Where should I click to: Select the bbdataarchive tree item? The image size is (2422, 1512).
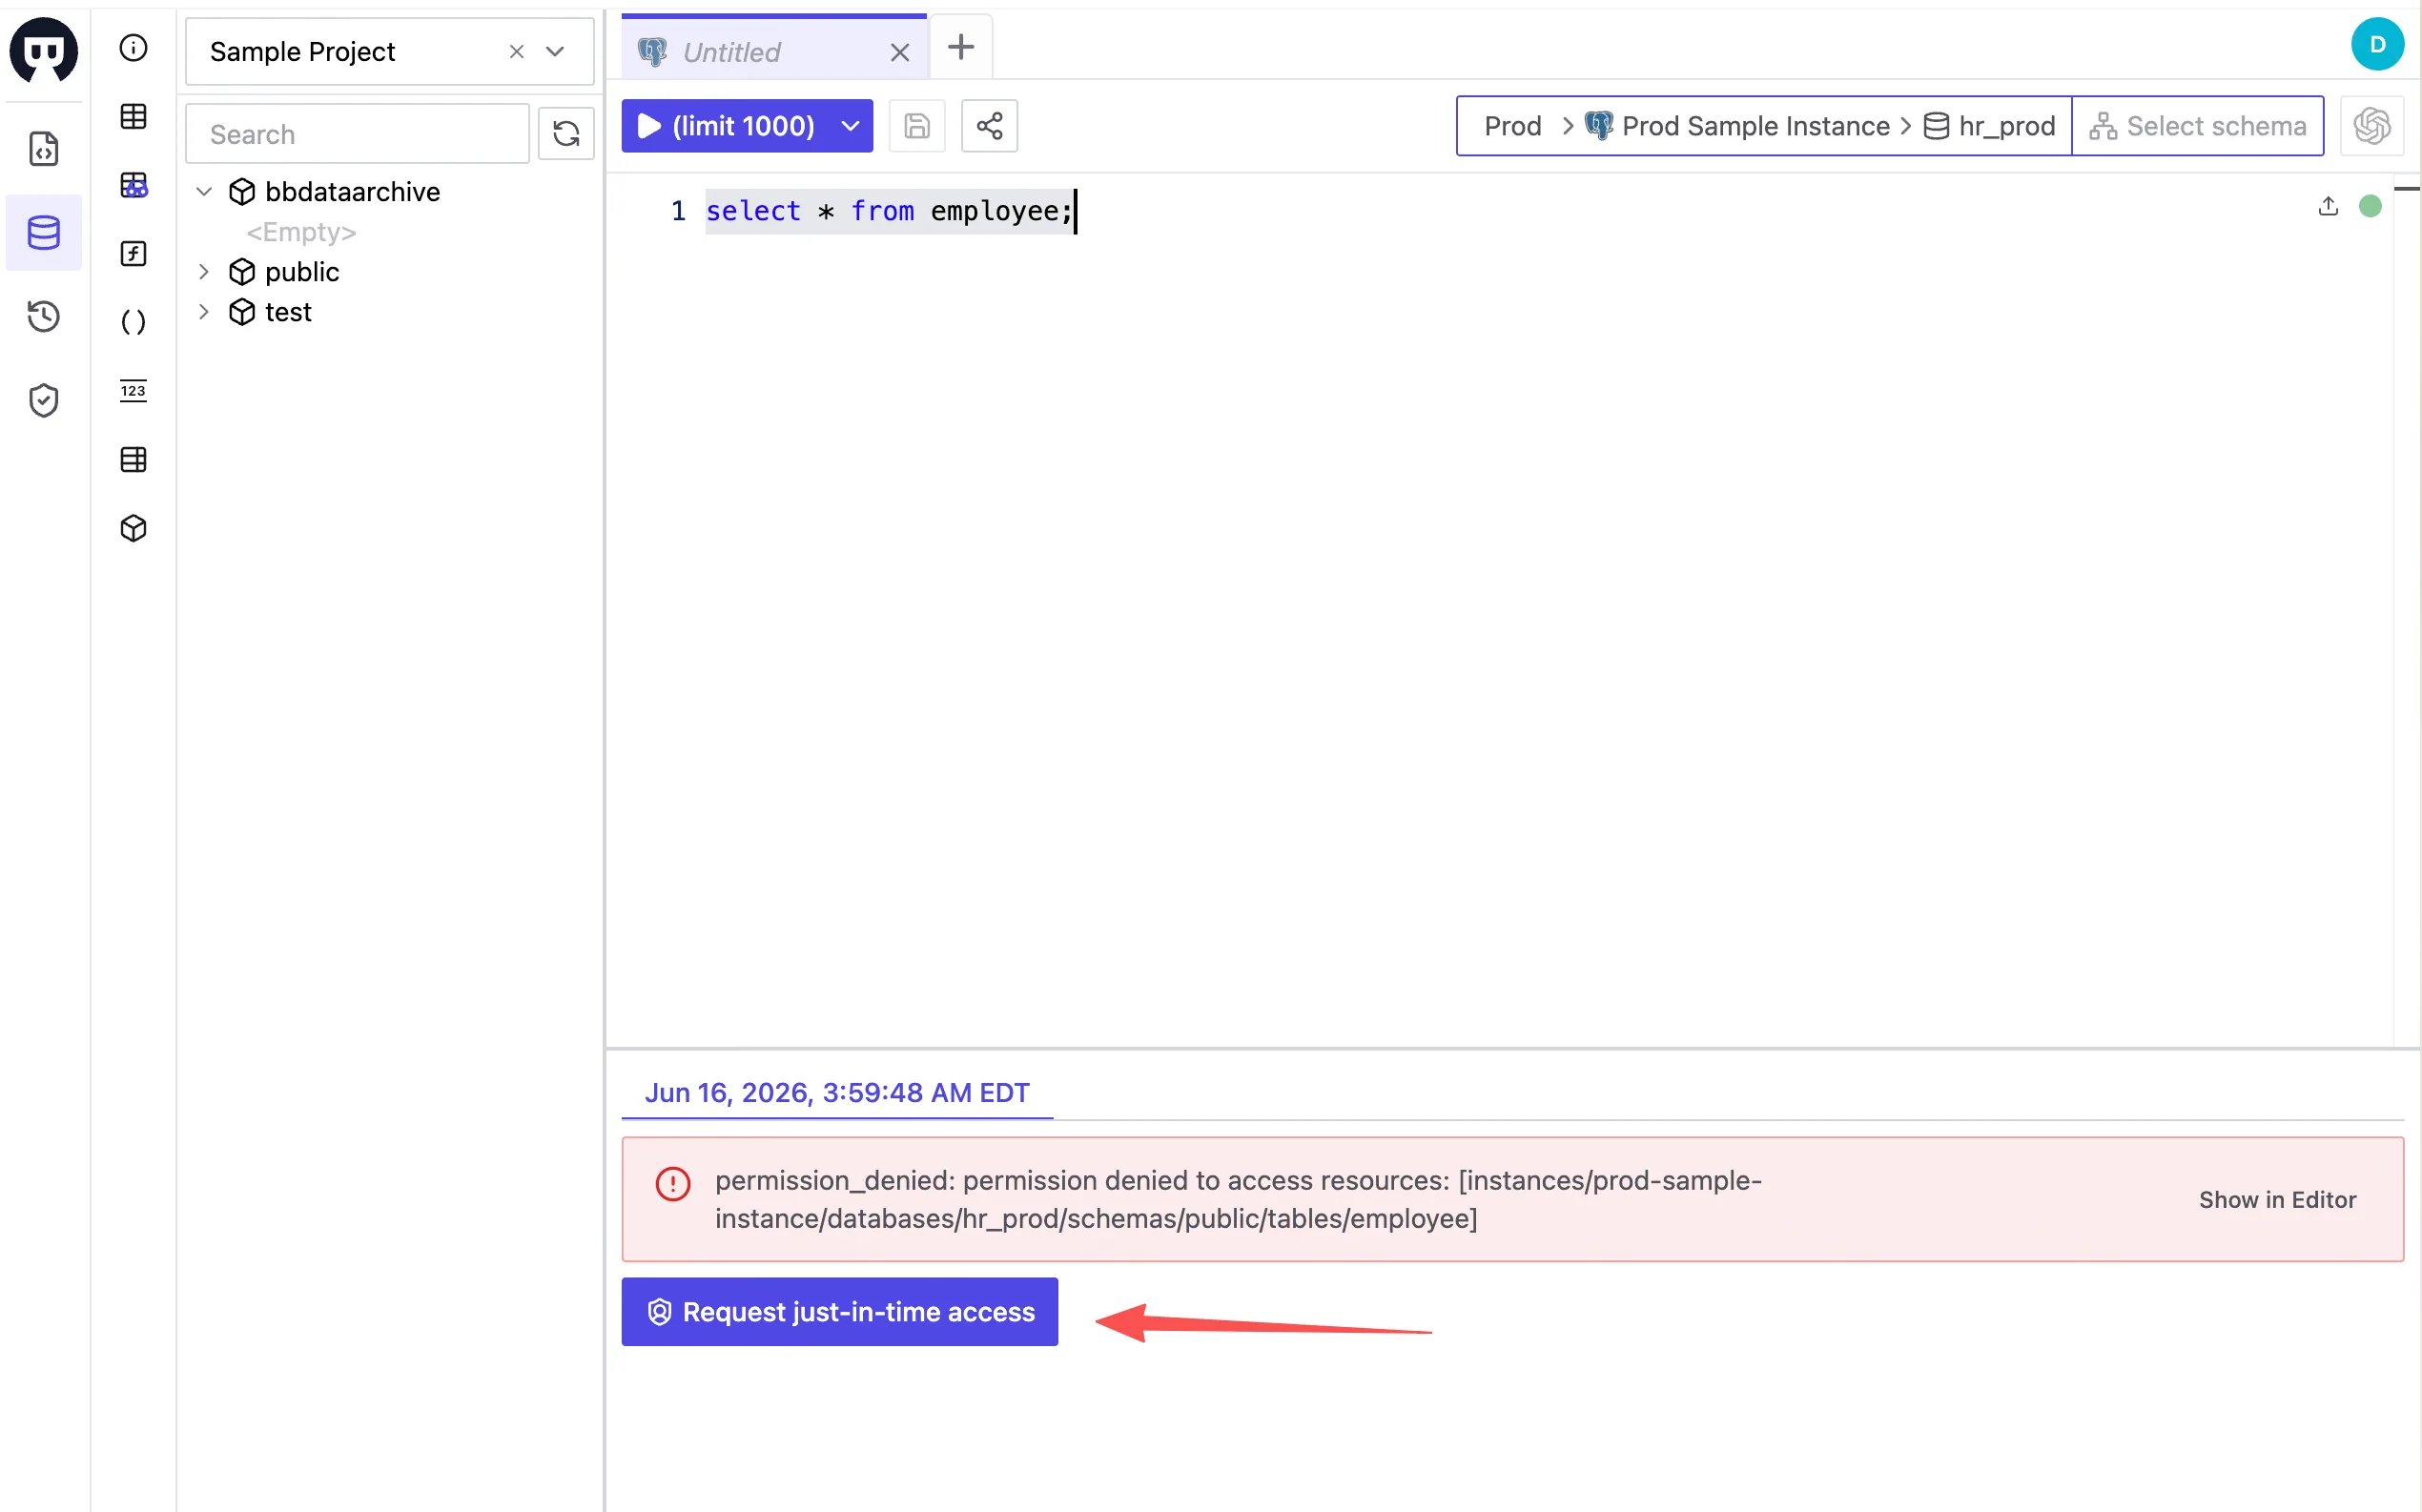pos(352,191)
